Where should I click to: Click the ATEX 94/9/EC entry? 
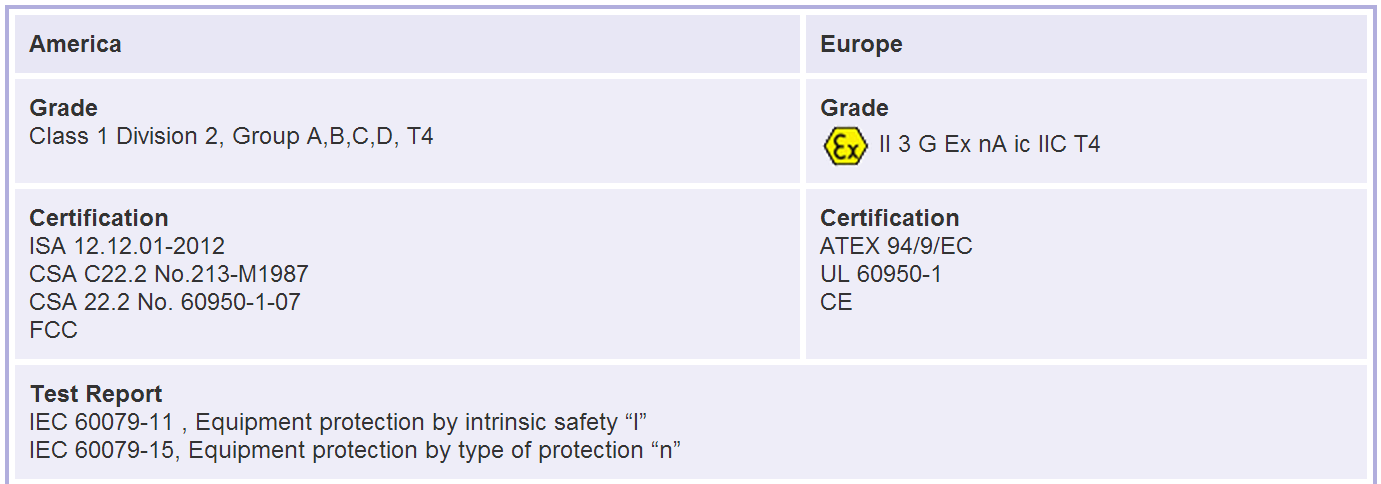pos(896,246)
